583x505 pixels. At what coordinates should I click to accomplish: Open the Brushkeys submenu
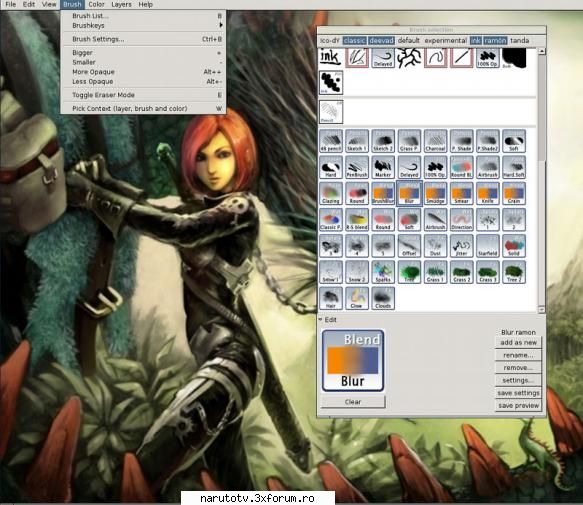[x=143, y=25]
